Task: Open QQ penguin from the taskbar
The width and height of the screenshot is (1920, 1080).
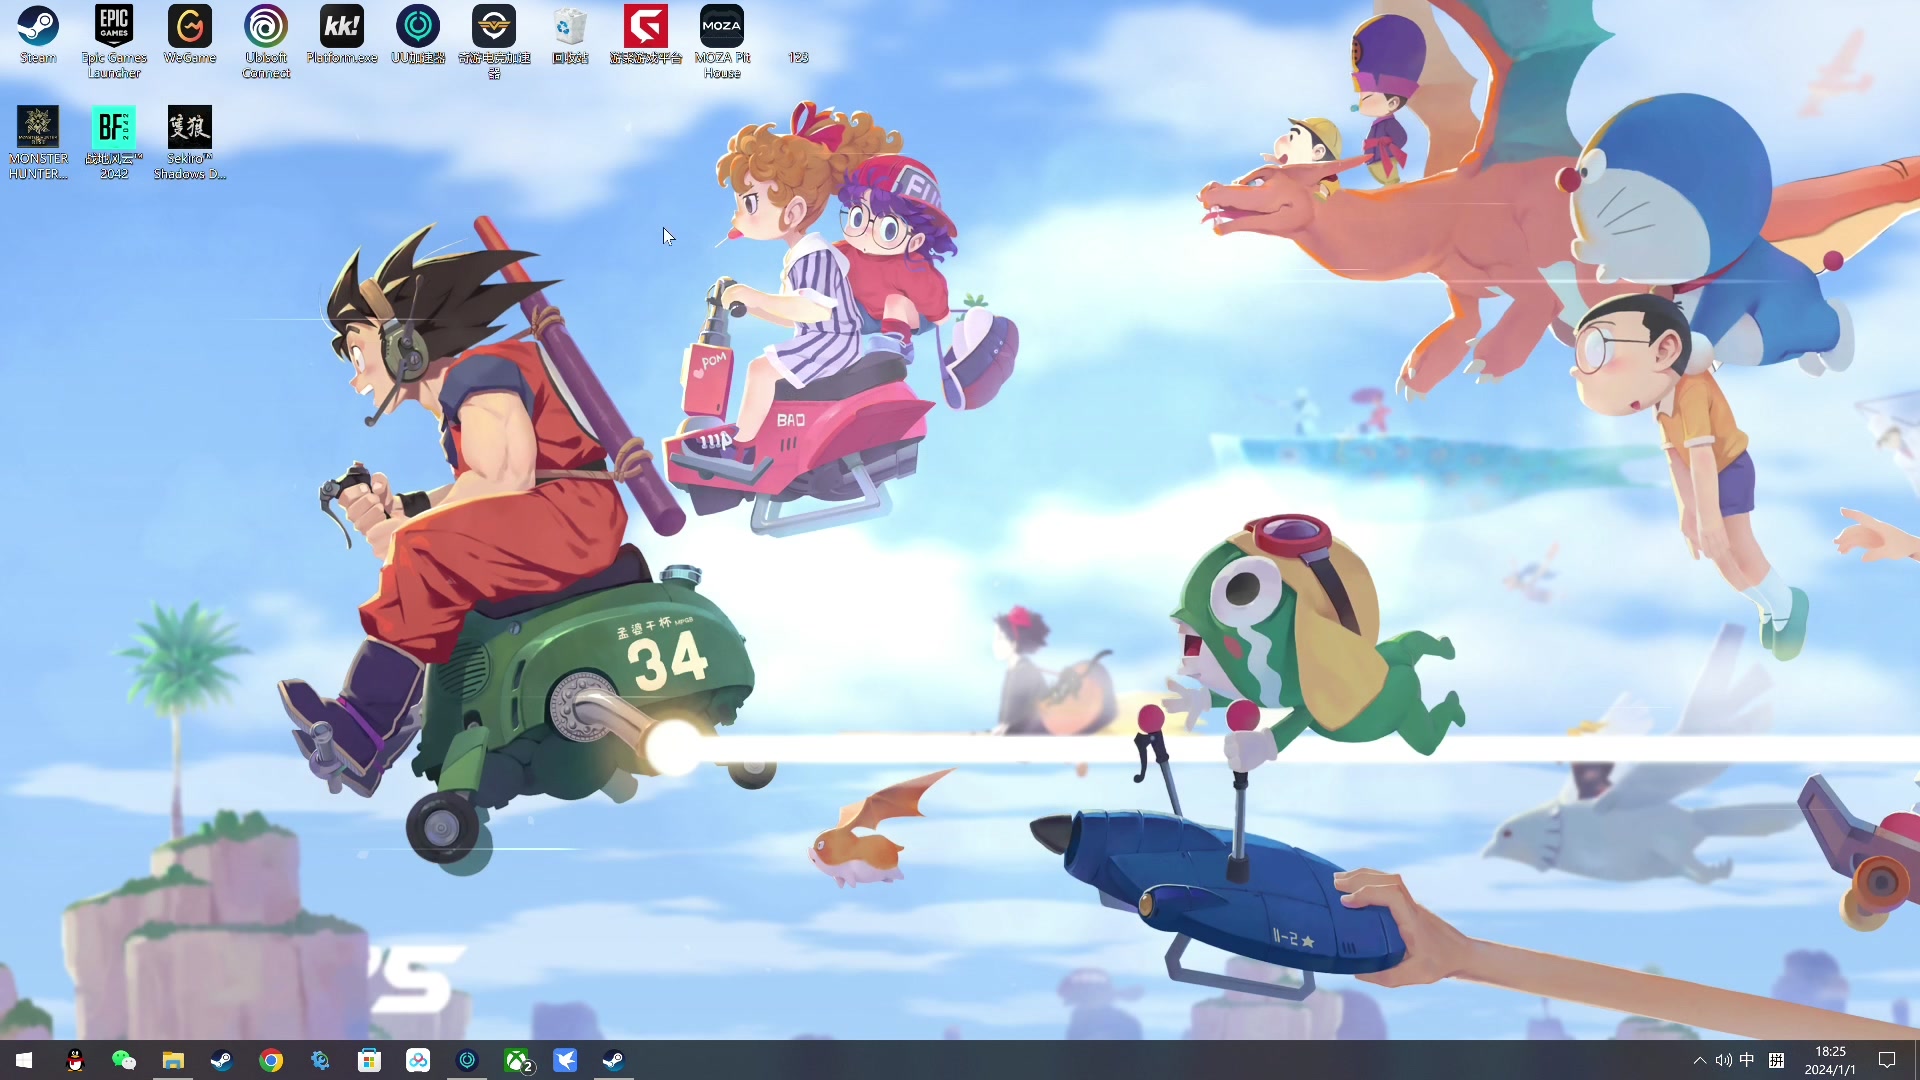Action: click(x=75, y=1060)
